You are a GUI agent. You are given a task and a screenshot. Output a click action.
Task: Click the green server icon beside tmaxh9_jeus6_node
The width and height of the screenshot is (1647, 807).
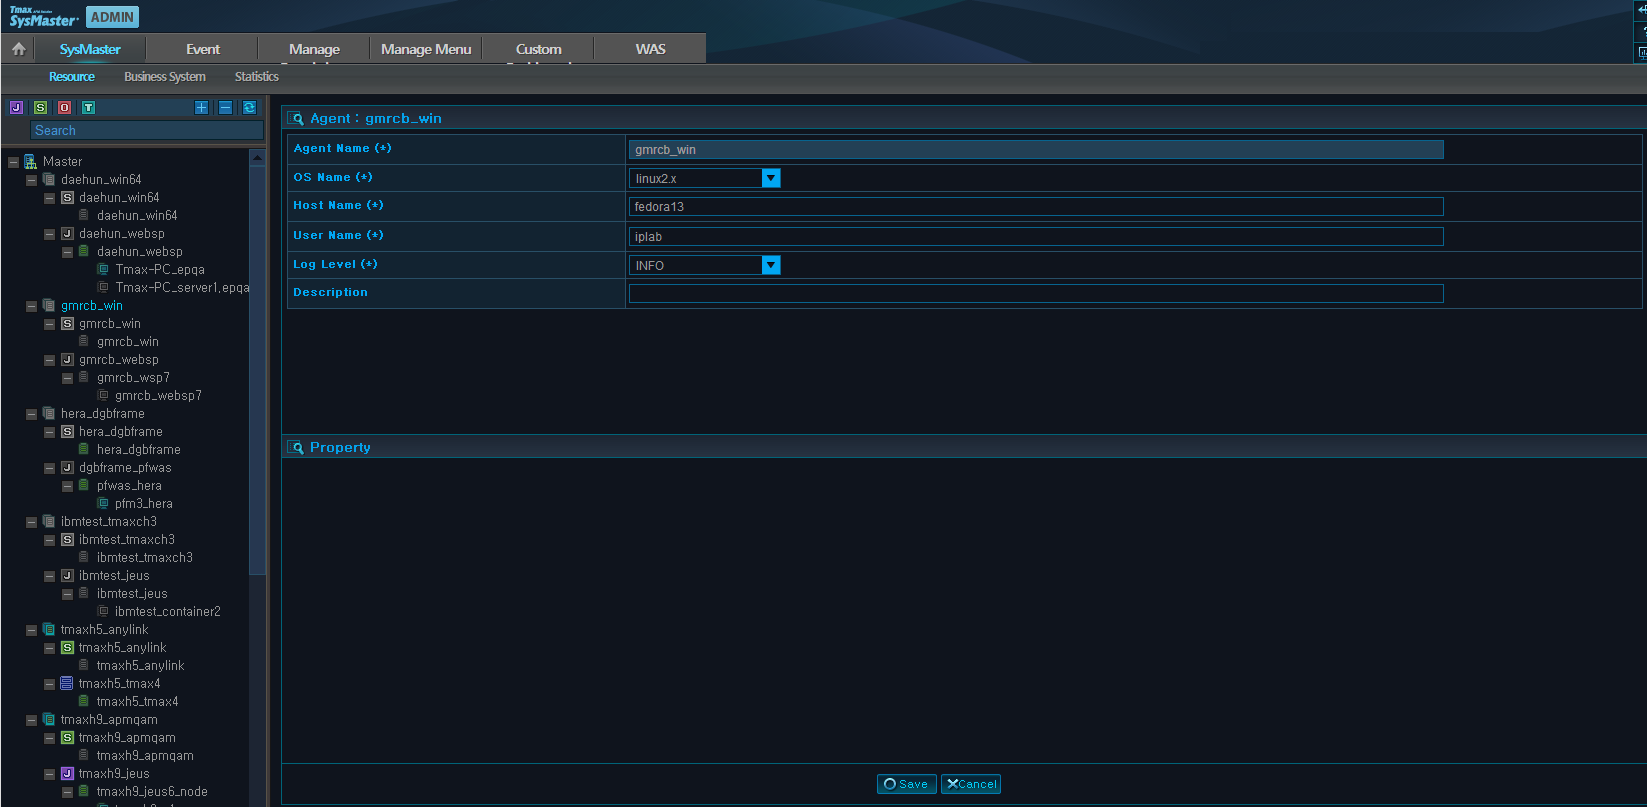click(84, 792)
